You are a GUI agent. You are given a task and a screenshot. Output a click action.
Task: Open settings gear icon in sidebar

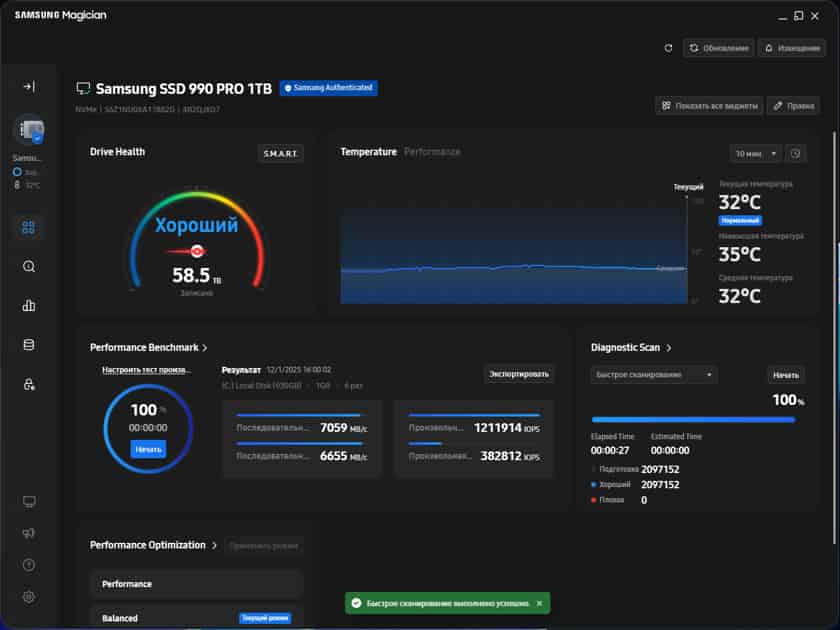29,597
